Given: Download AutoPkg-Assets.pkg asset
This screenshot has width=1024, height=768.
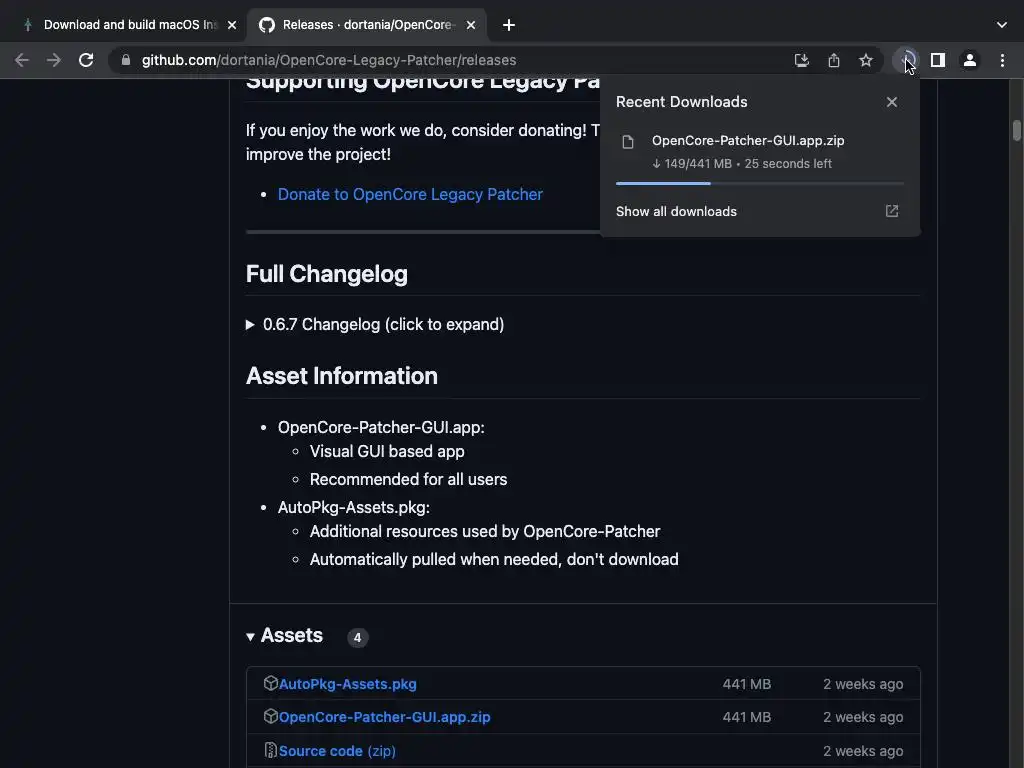Looking at the screenshot, I should point(347,684).
